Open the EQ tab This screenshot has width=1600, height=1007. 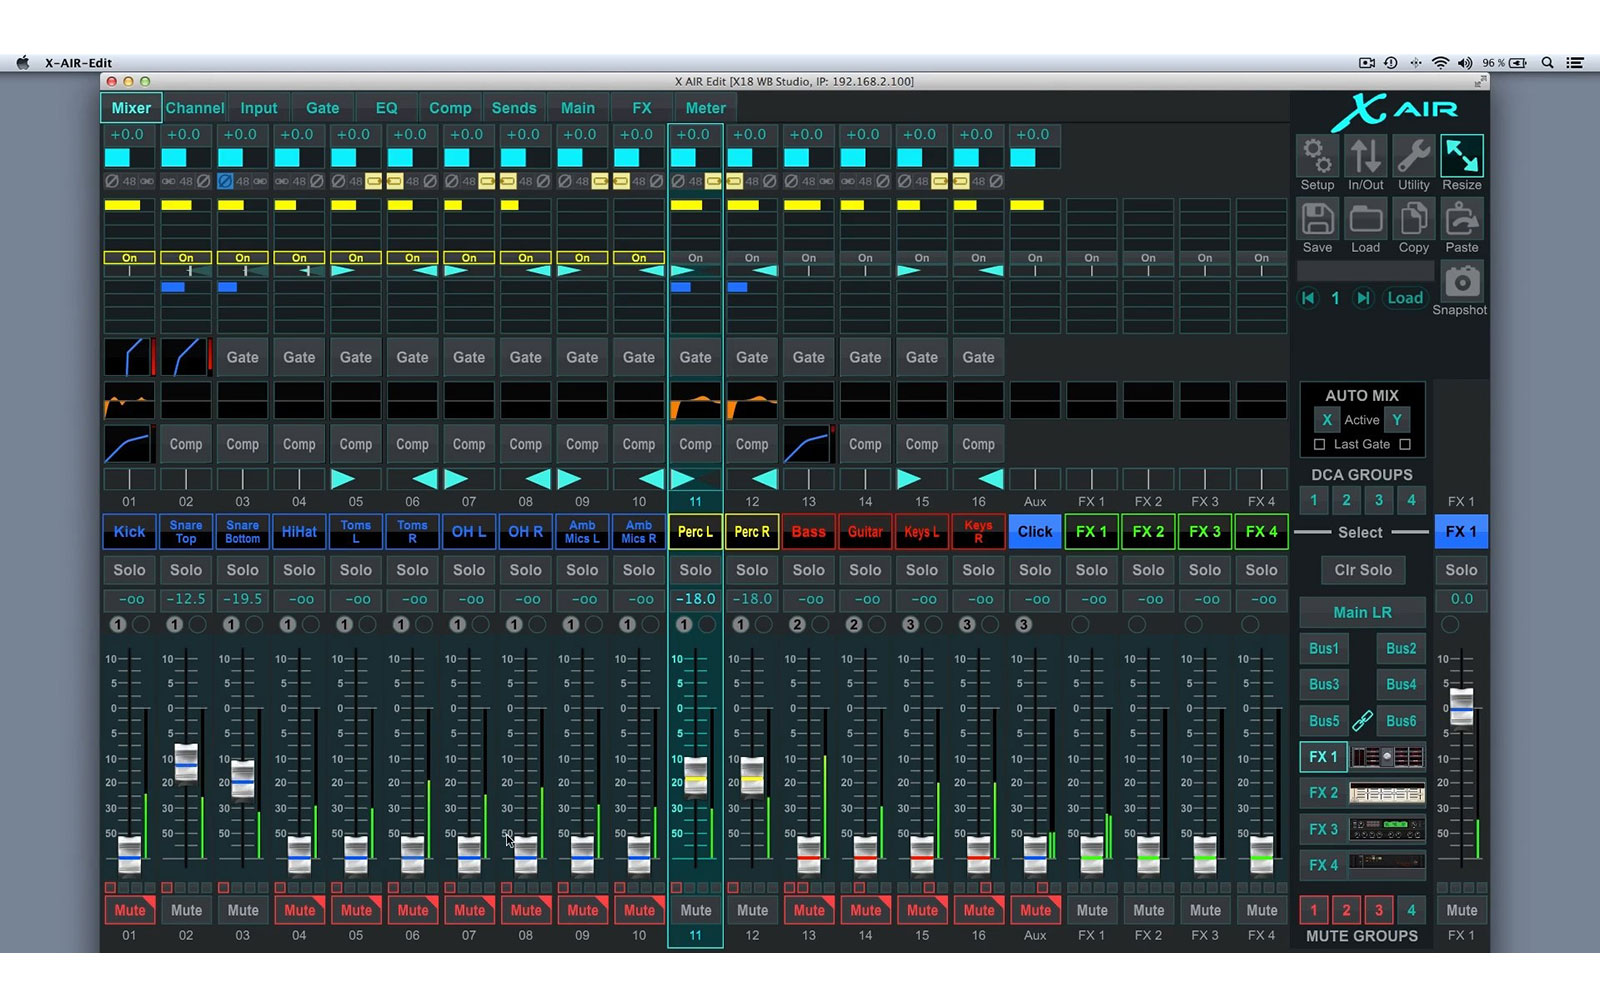coord(386,108)
